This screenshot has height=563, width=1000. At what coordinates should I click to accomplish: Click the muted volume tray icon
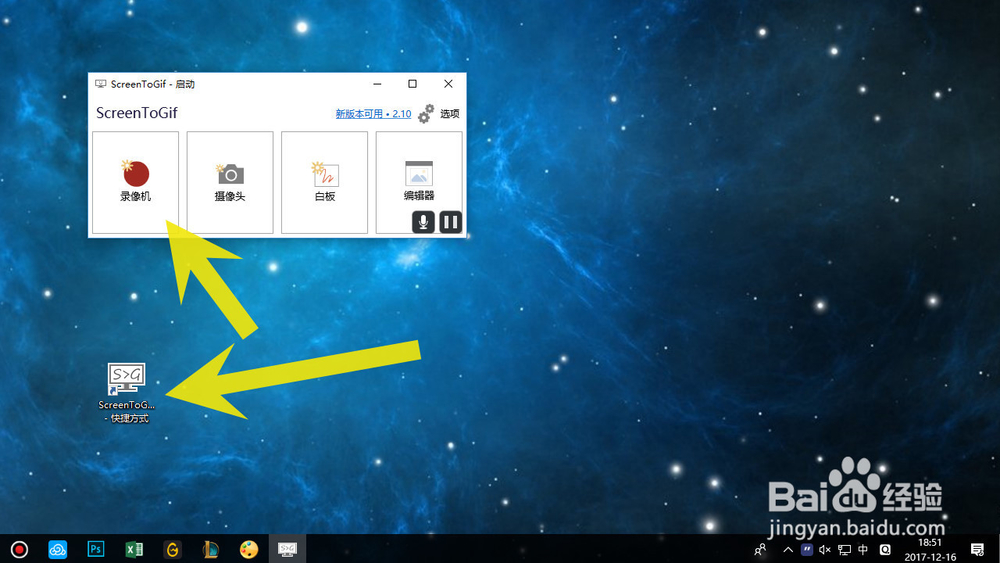coord(825,549)
